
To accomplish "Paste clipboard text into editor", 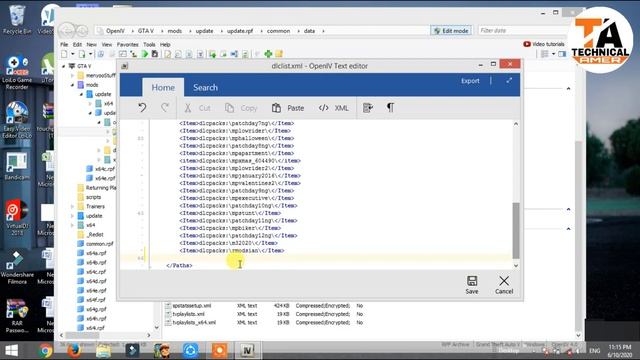I will tap(288, 108).
